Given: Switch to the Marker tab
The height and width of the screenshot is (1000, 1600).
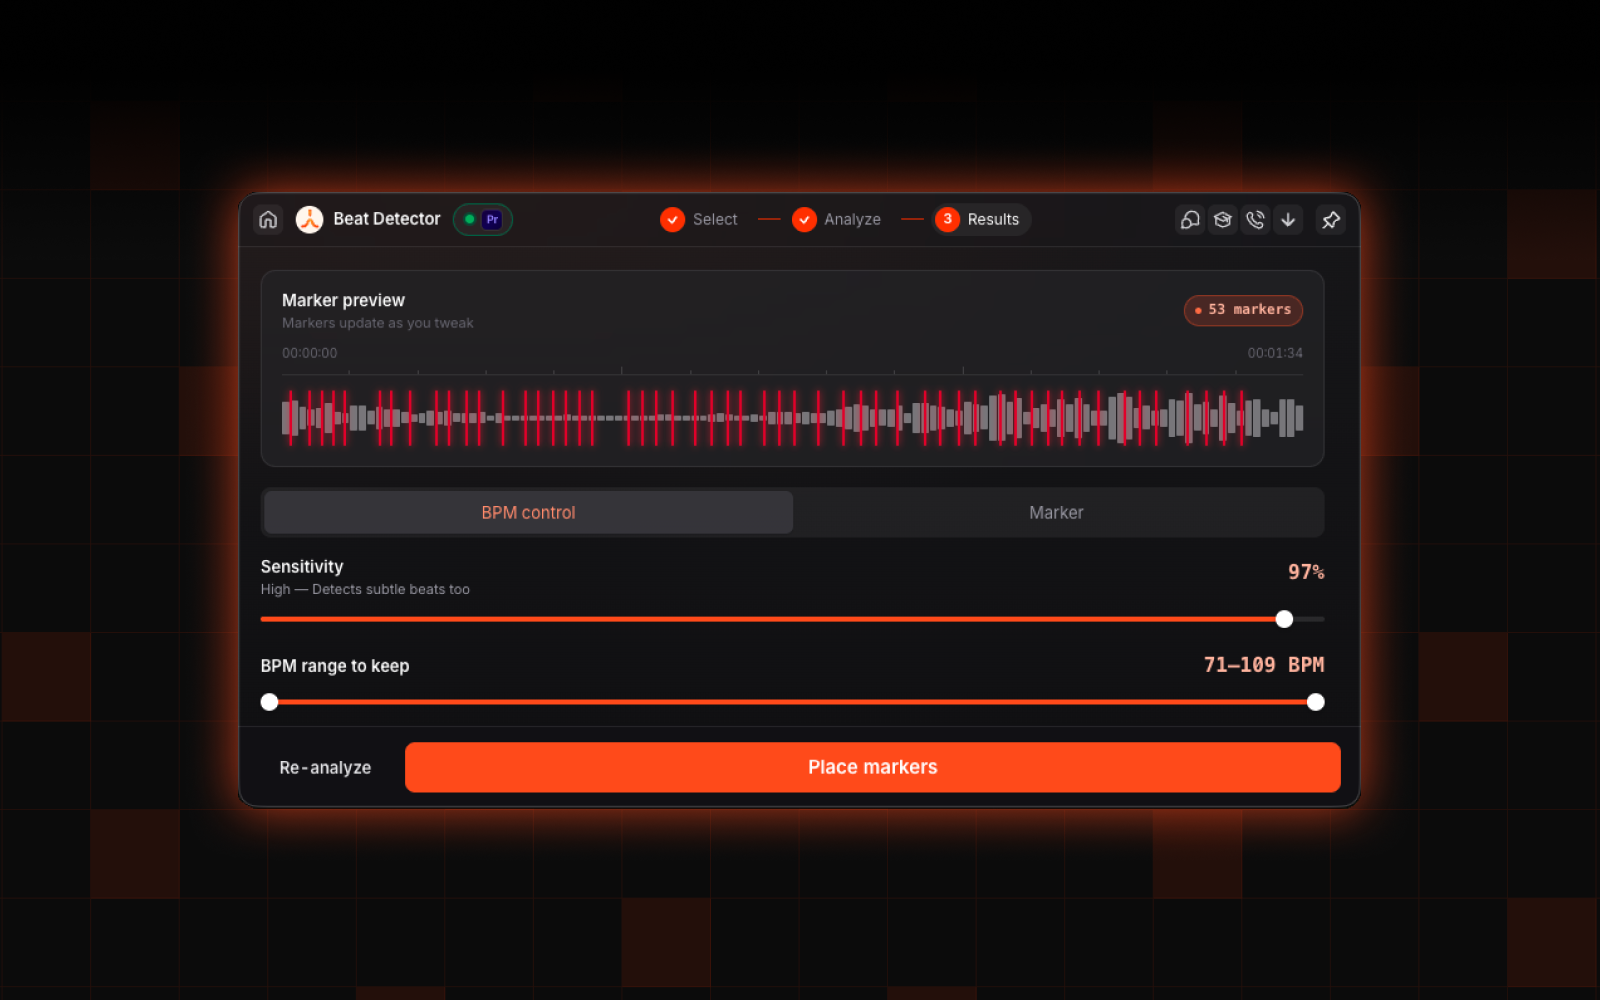Looking at the screenshot, I should click(x=1056, y=512).
